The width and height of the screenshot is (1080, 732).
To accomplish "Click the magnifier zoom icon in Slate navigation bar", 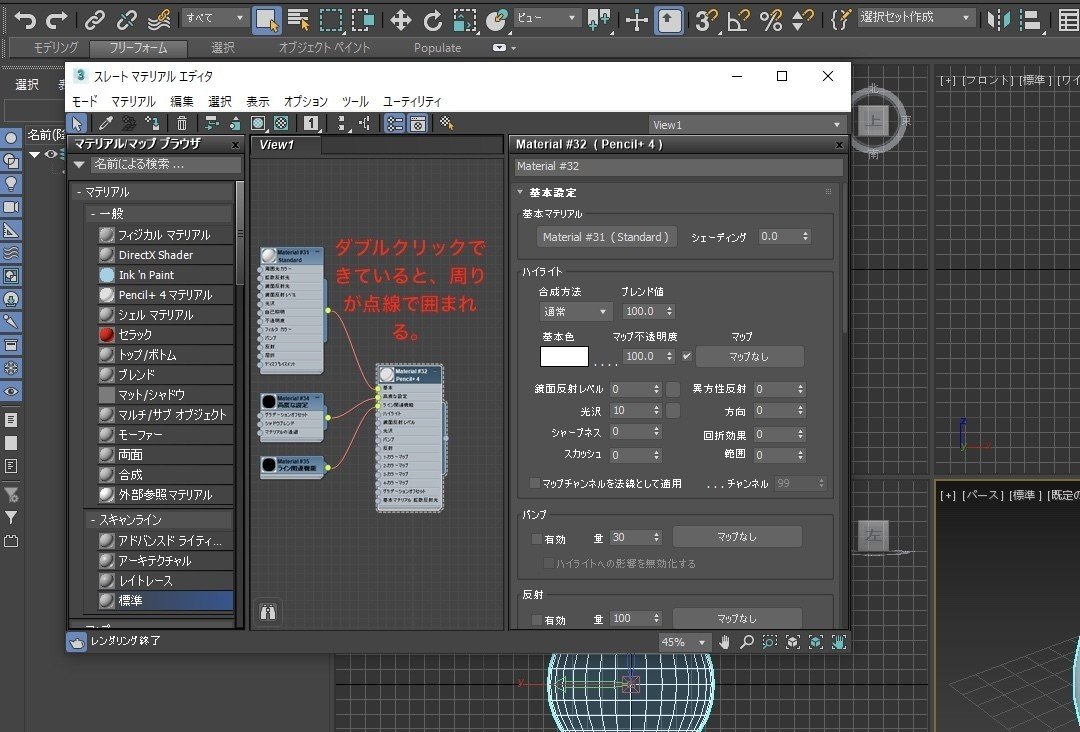I will (x=746, y=642).
